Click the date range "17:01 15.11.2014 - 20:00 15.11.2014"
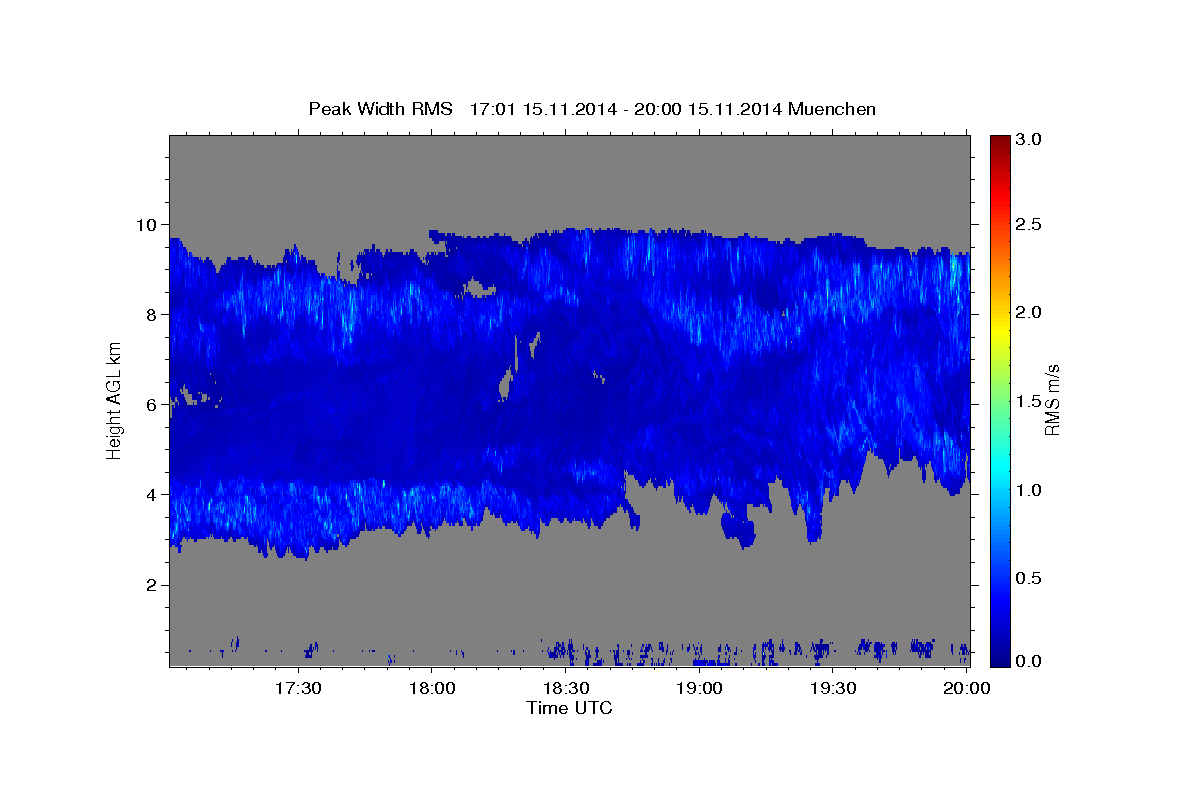 point(625,109)
